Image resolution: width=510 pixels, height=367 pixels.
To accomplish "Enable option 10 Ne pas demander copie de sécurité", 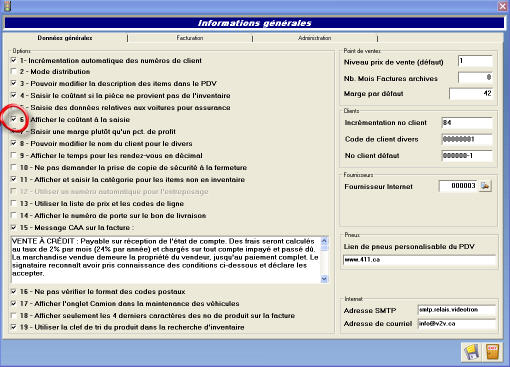I will coord(14,167).
